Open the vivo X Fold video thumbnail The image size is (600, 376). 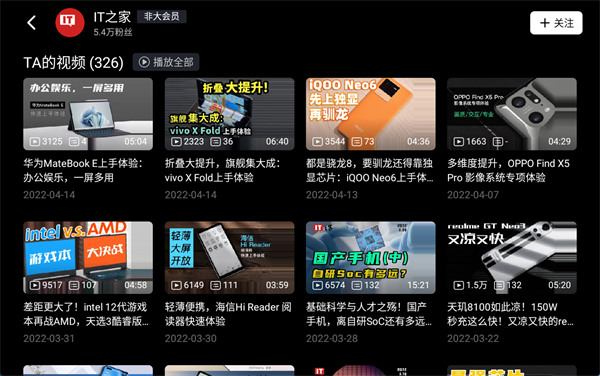click(230, 114)
